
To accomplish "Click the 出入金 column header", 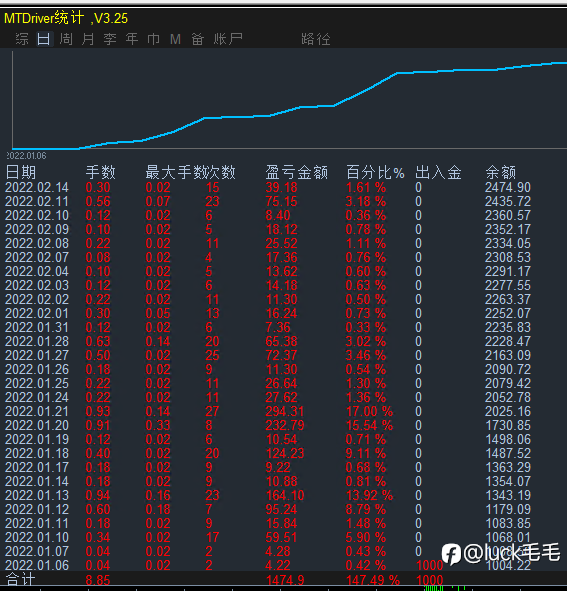I will point(438,173).
